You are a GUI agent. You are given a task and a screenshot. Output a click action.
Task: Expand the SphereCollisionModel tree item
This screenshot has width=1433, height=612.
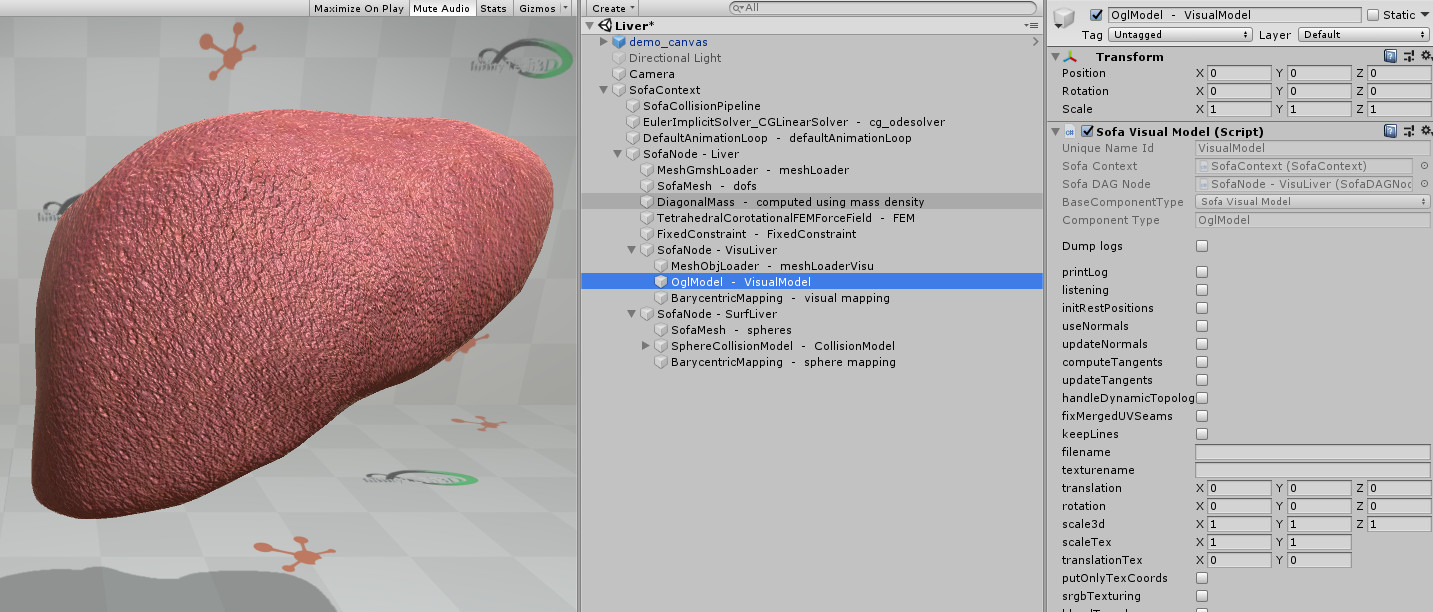[x=645, y=345]
